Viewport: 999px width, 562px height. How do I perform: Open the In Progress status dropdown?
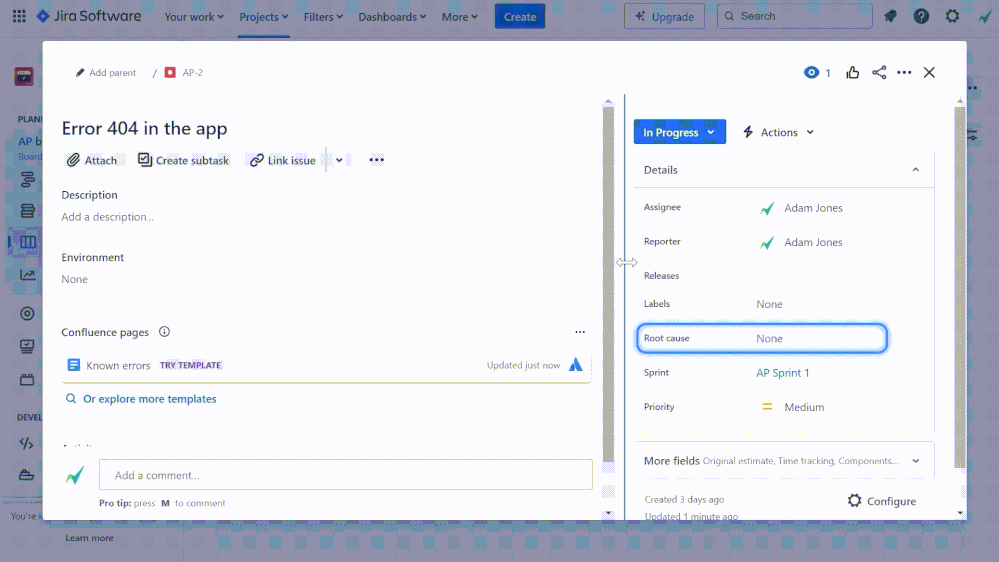[679, 132]
